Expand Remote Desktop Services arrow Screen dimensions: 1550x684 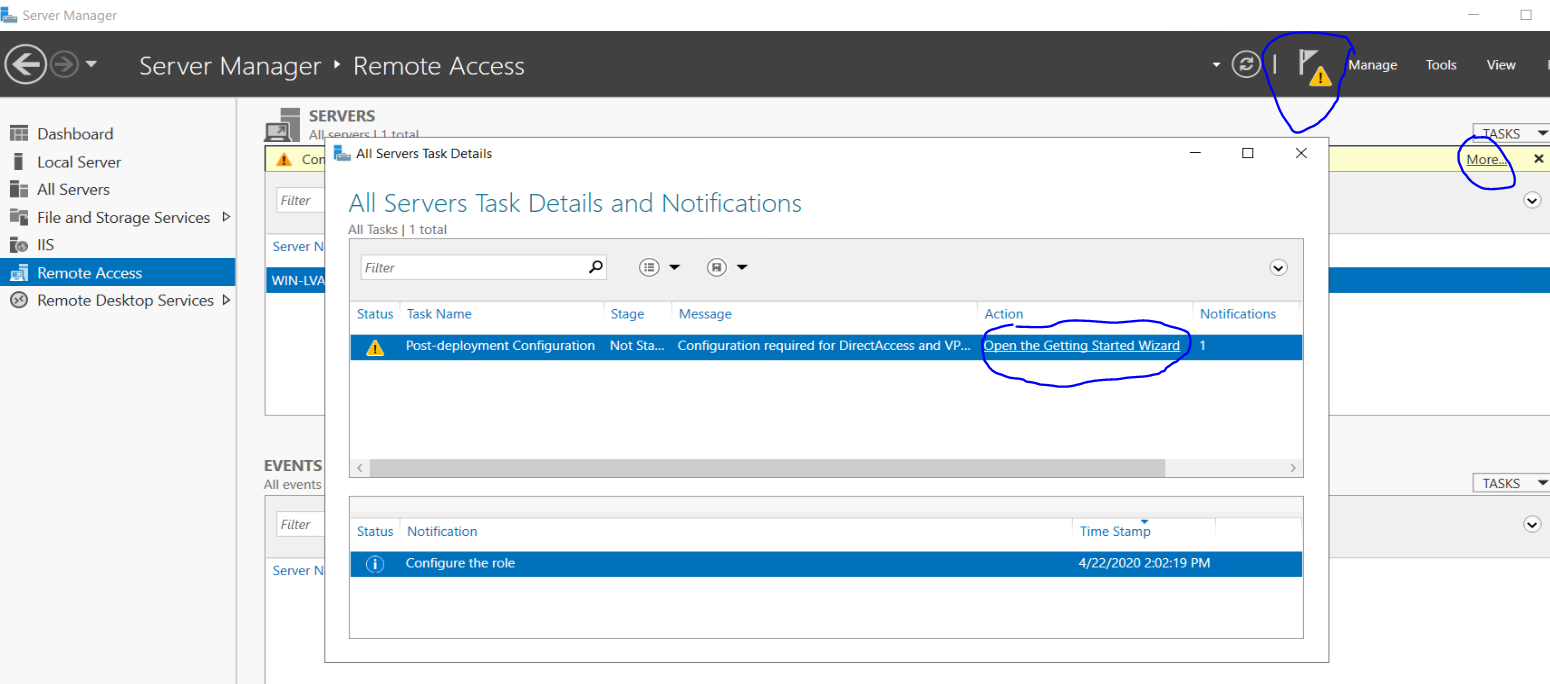pyautogui.click(x=226, y=300)
